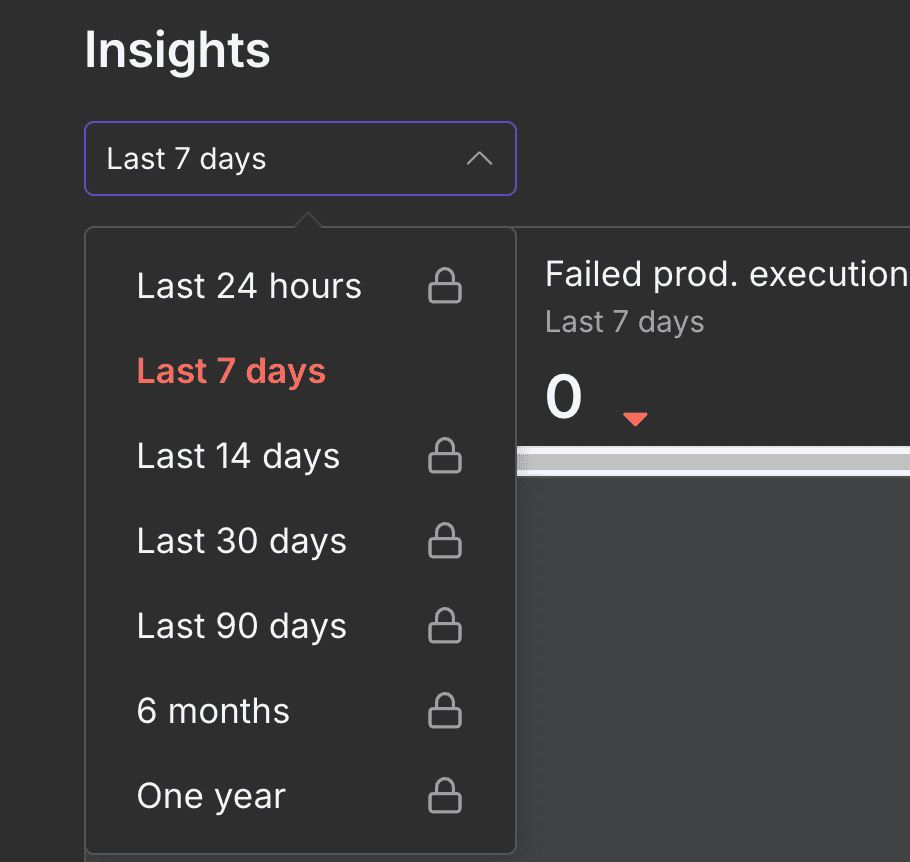Click the red trend indicator under the zero count
The height and width of the screenshot is (862, 910).
pos(634,417)
